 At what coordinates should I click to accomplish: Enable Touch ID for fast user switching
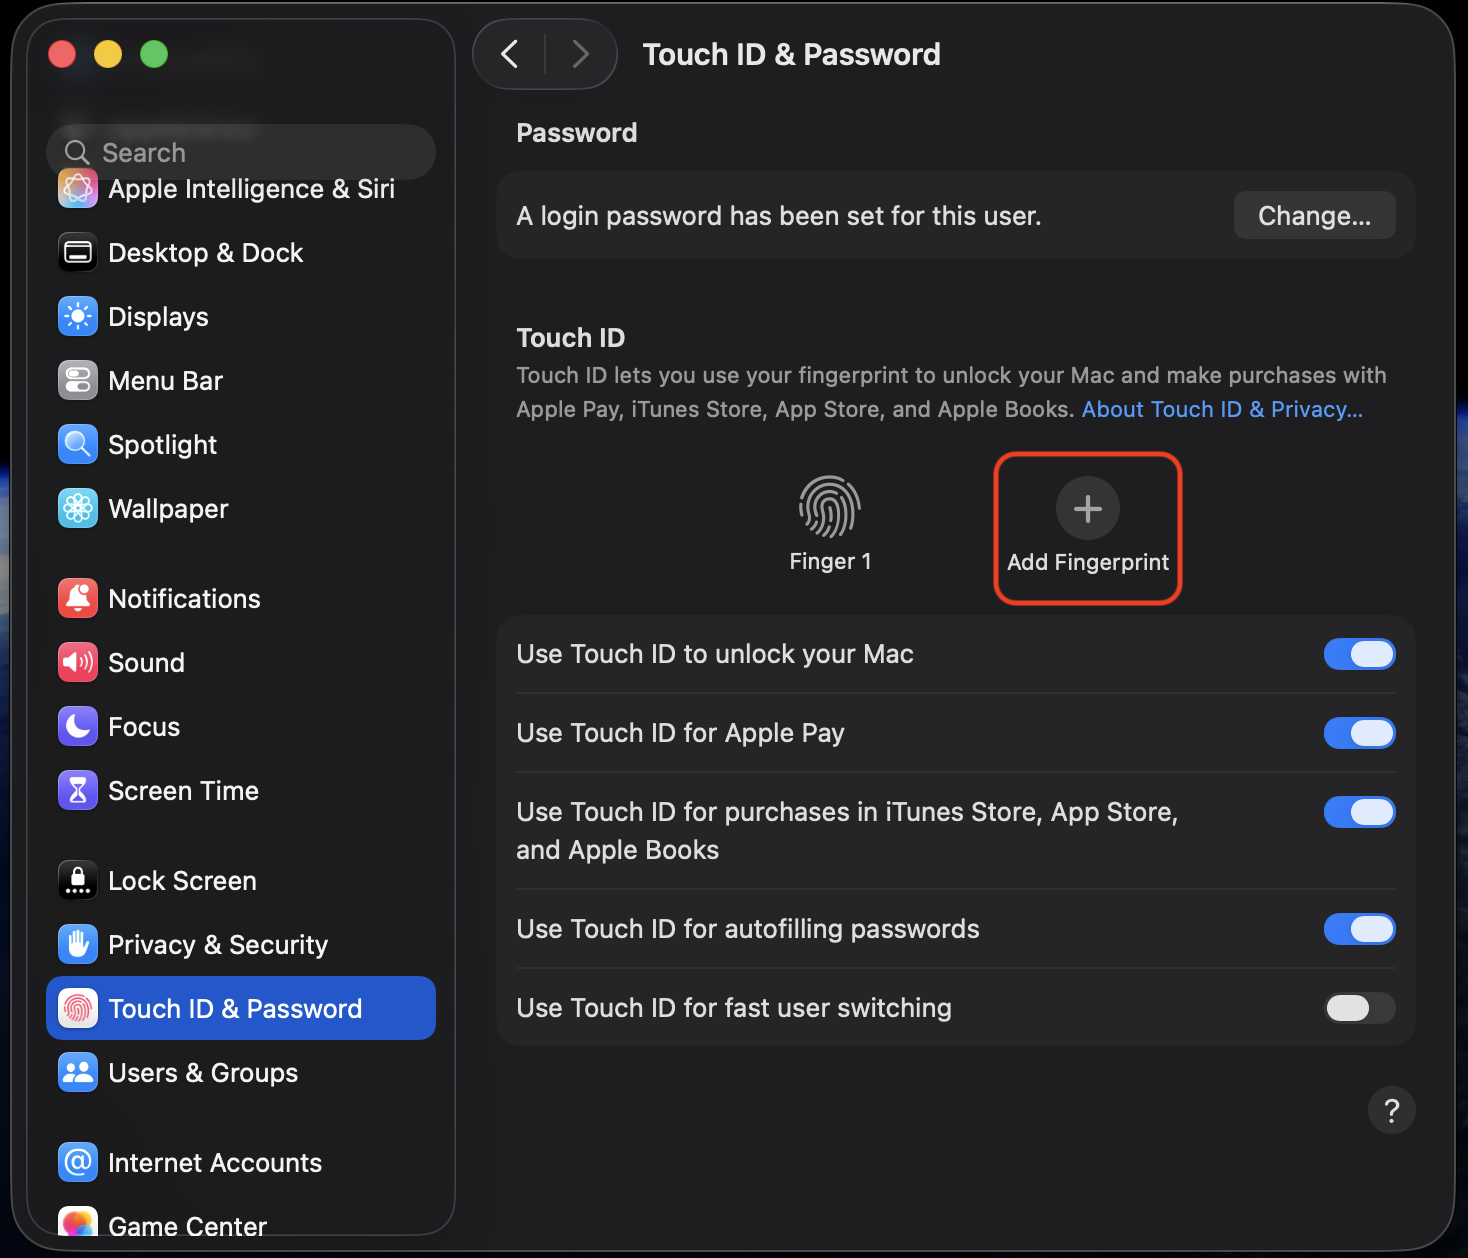(1360, 1008)
